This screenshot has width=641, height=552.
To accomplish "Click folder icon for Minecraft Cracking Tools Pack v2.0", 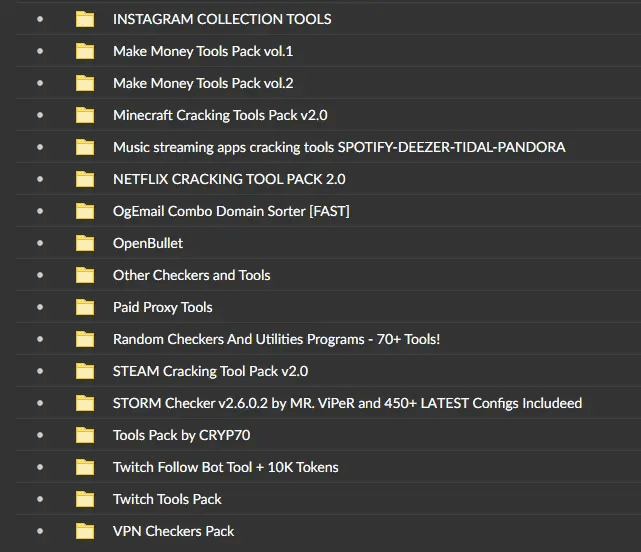I will click(85, 115).
